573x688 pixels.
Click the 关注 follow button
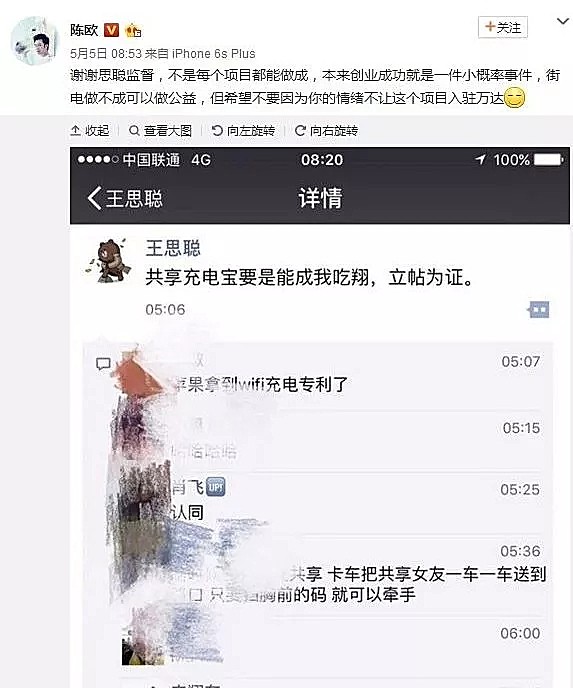pyautogui.click(x=503, y=28)
